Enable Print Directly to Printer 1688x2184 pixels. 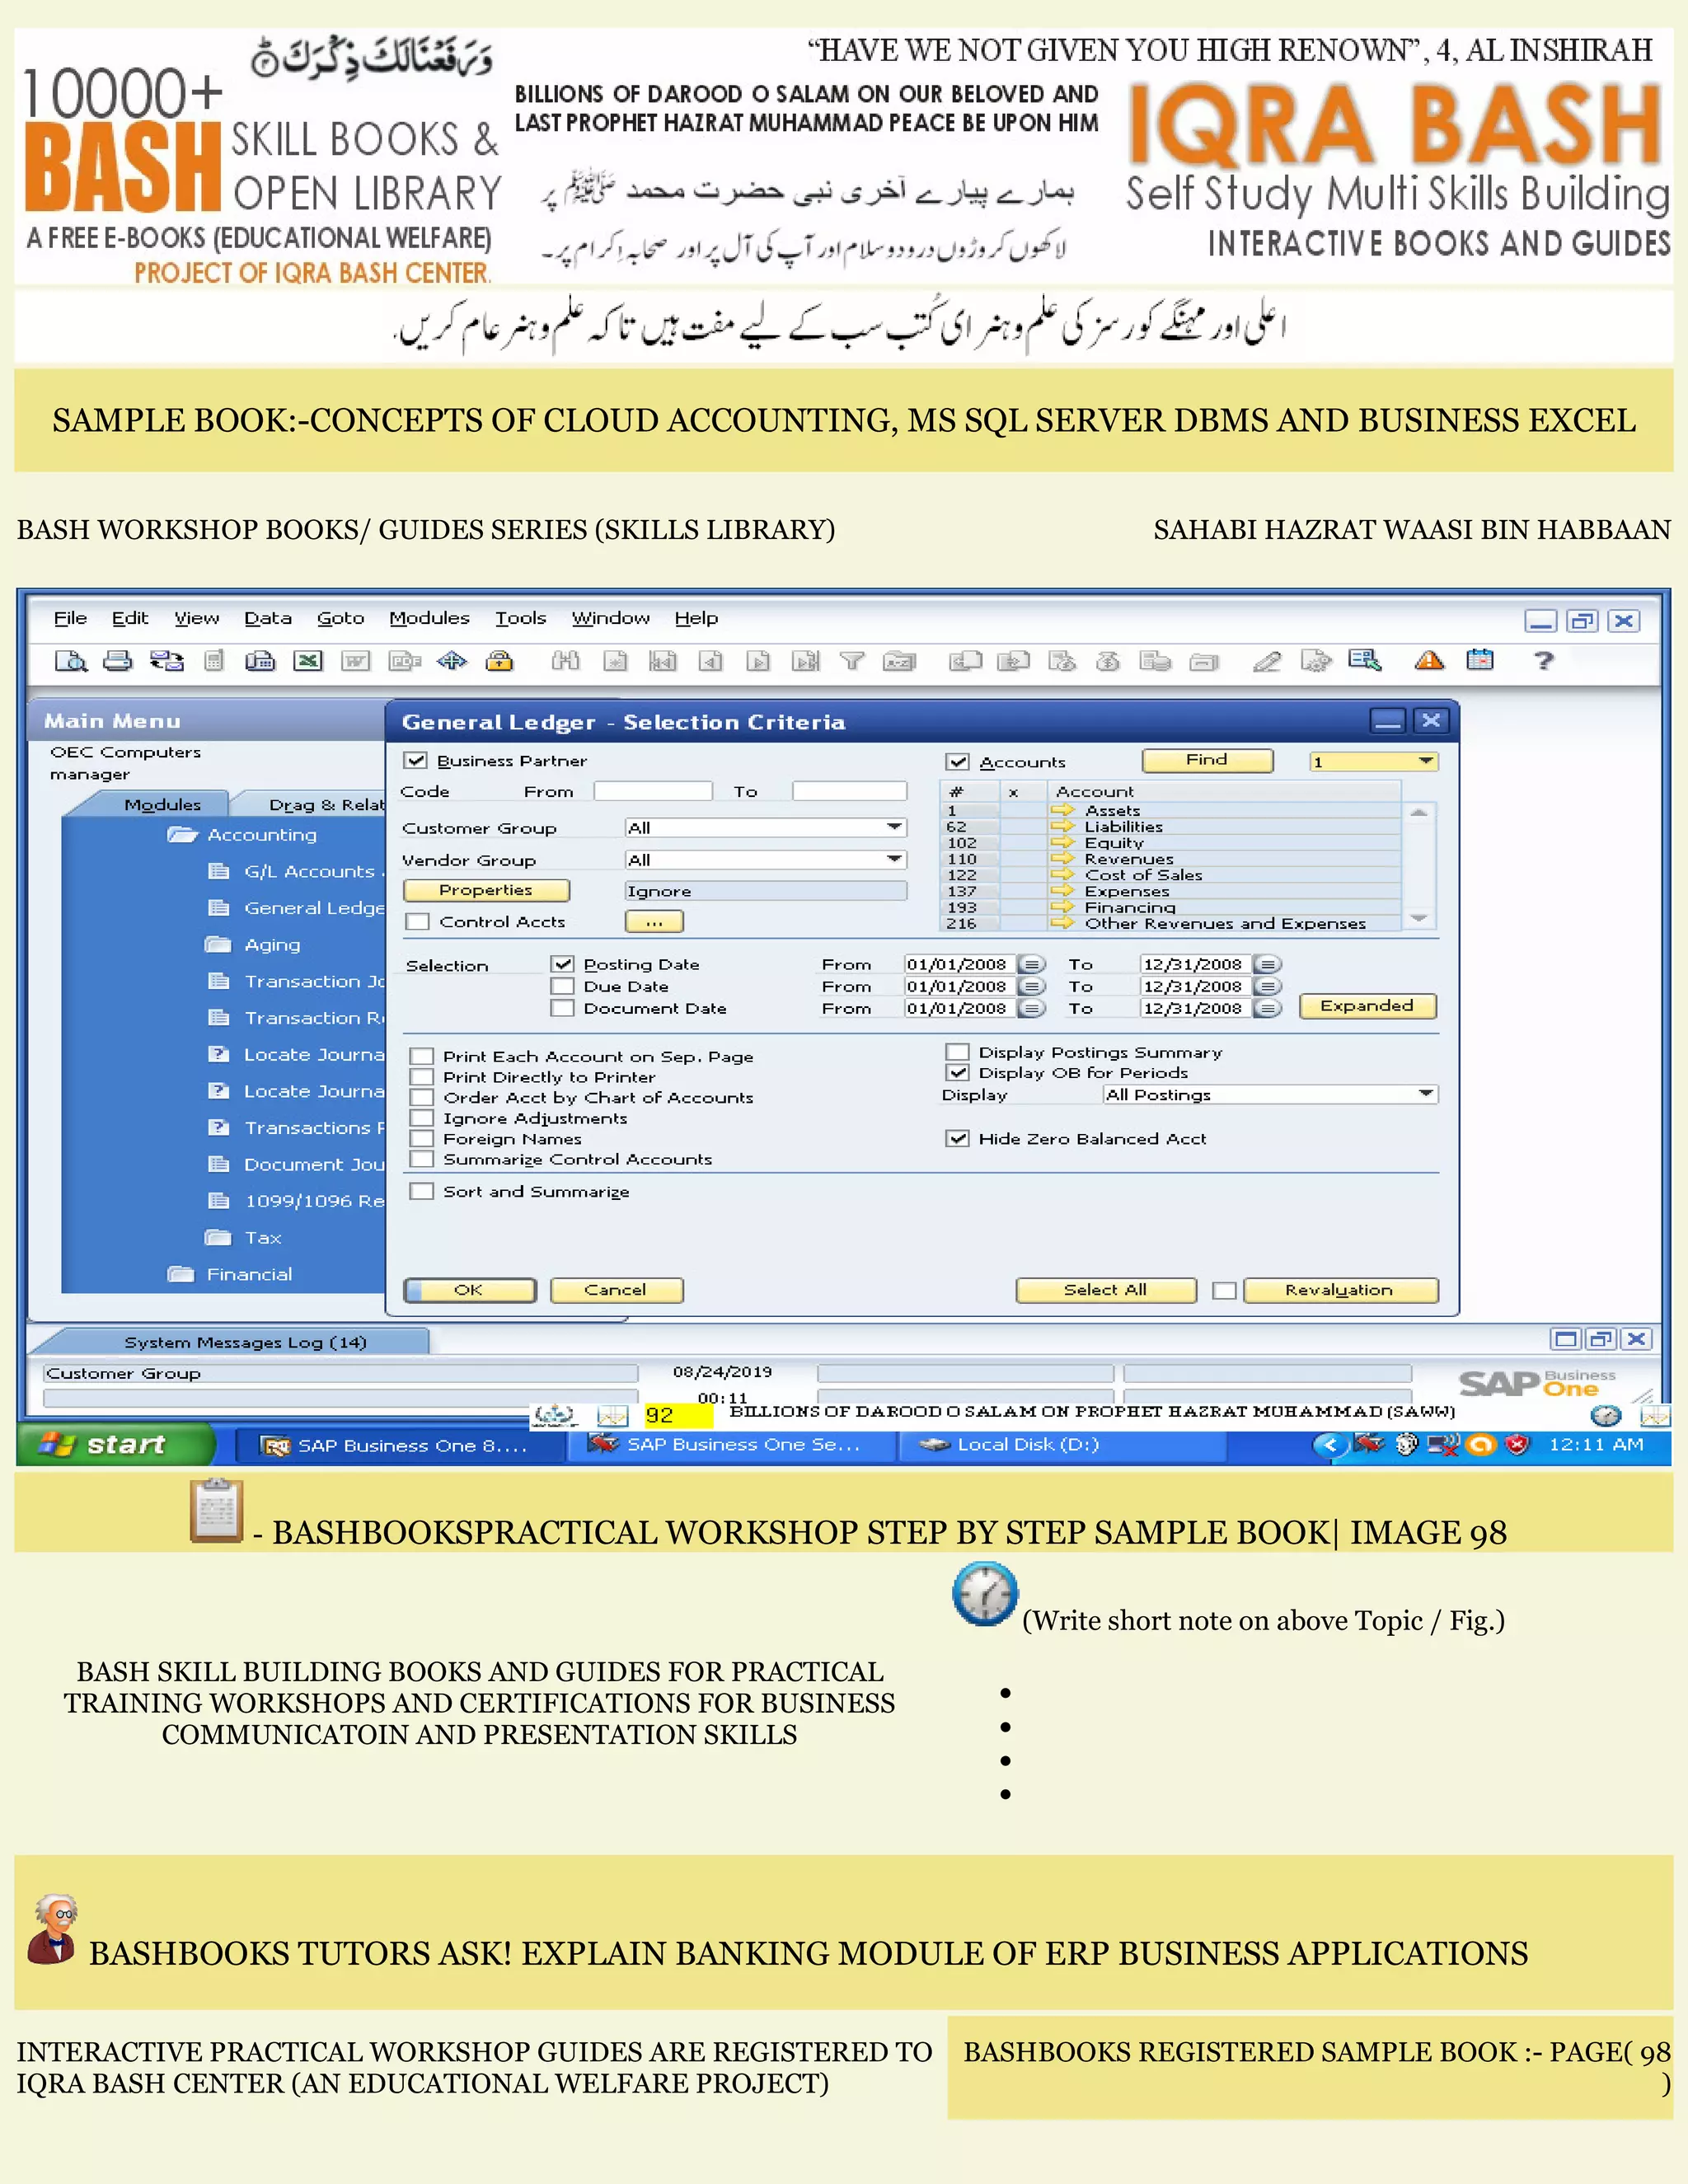(x=422, y=1077)
